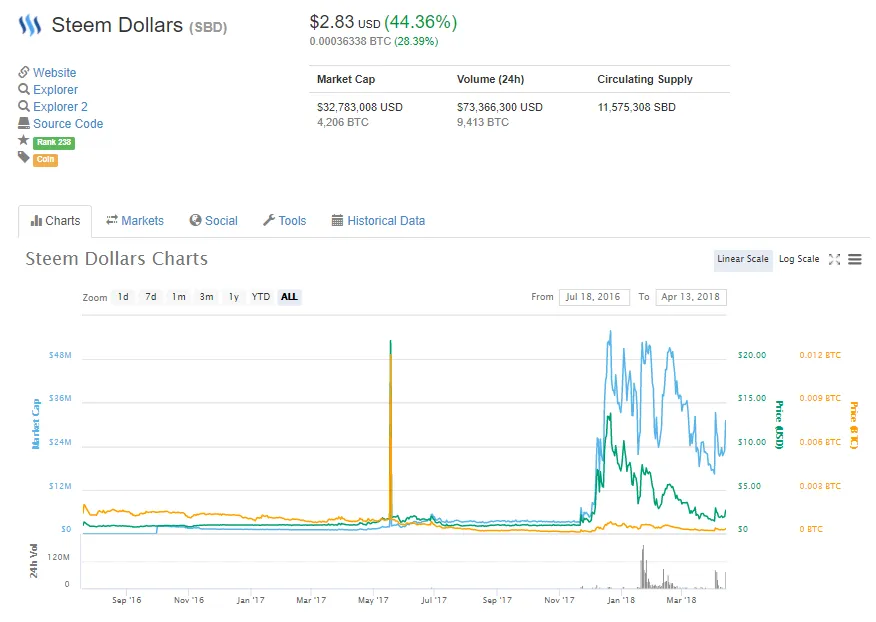Click the 9,413 BTC volume value
This screenshot has width=876, height=622.
pos(483,122)
